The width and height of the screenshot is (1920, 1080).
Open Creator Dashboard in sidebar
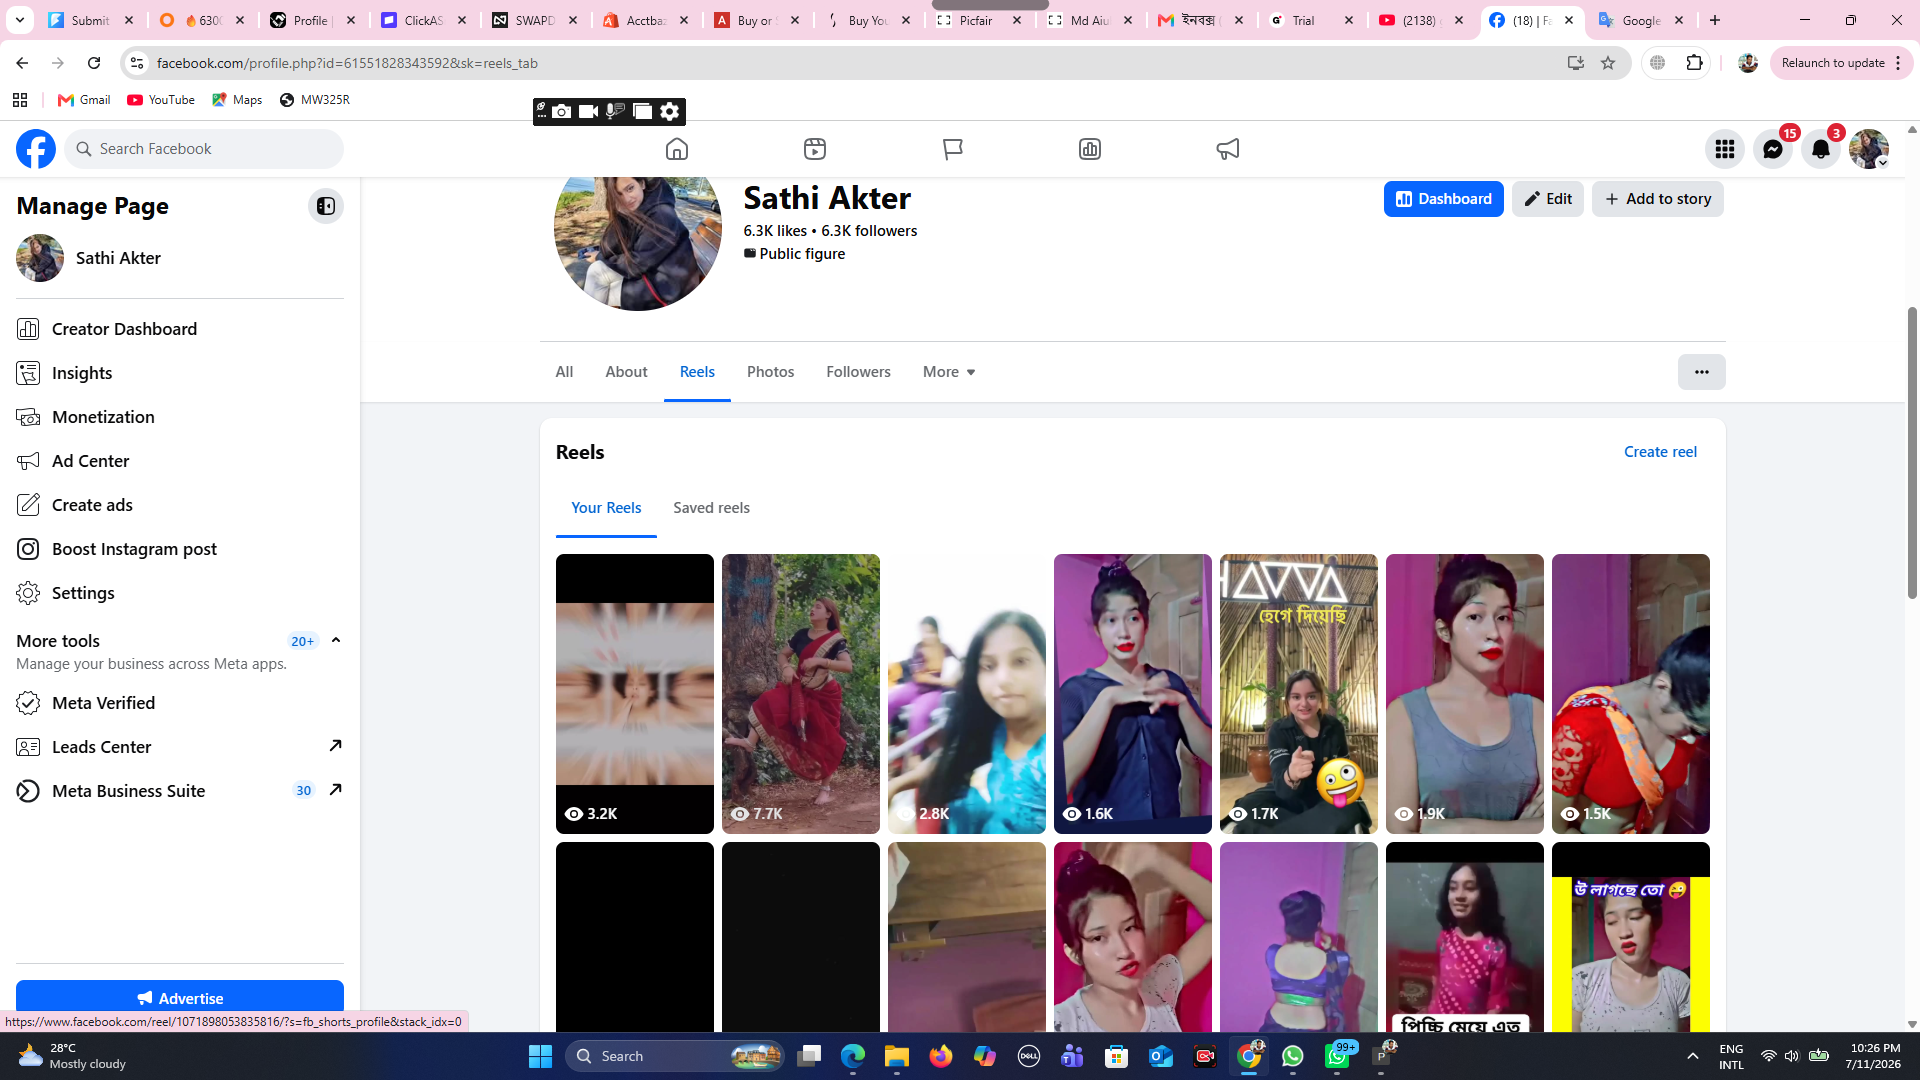[x=180, y=329]
